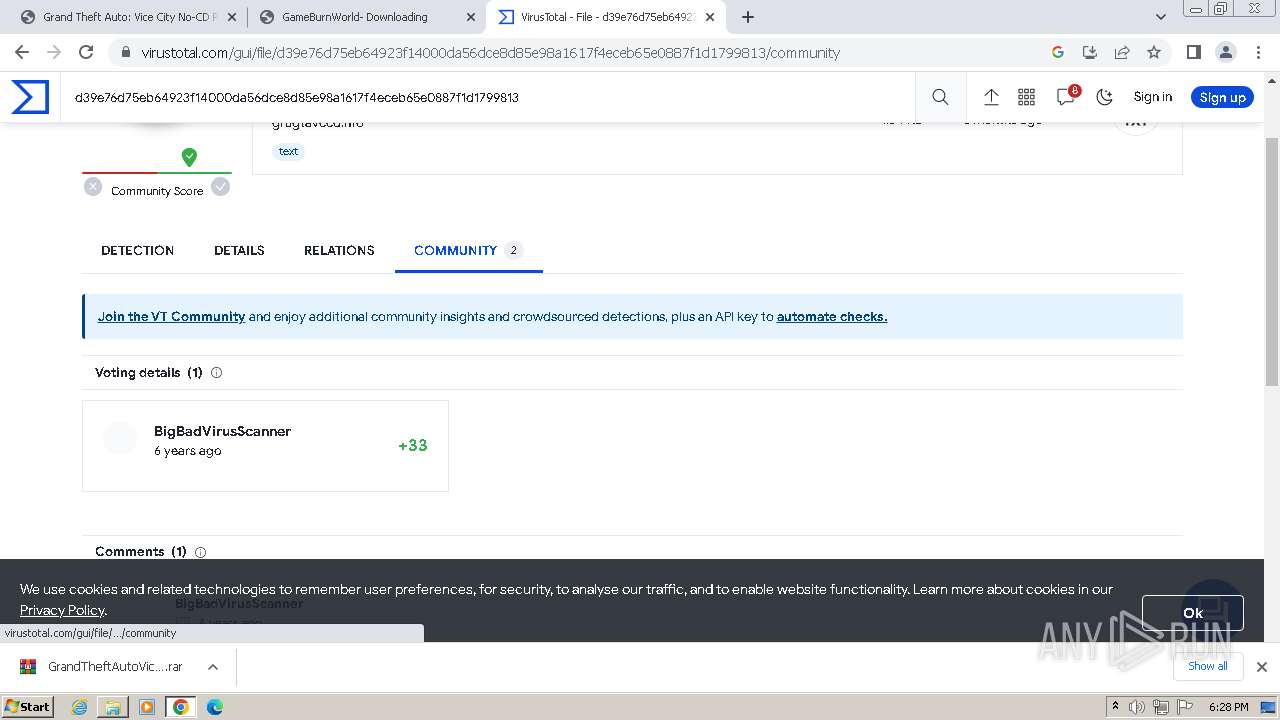Screen dimensions: 1280x720
Task: Click the Sign up button
Action: [x=1222, y=97]
